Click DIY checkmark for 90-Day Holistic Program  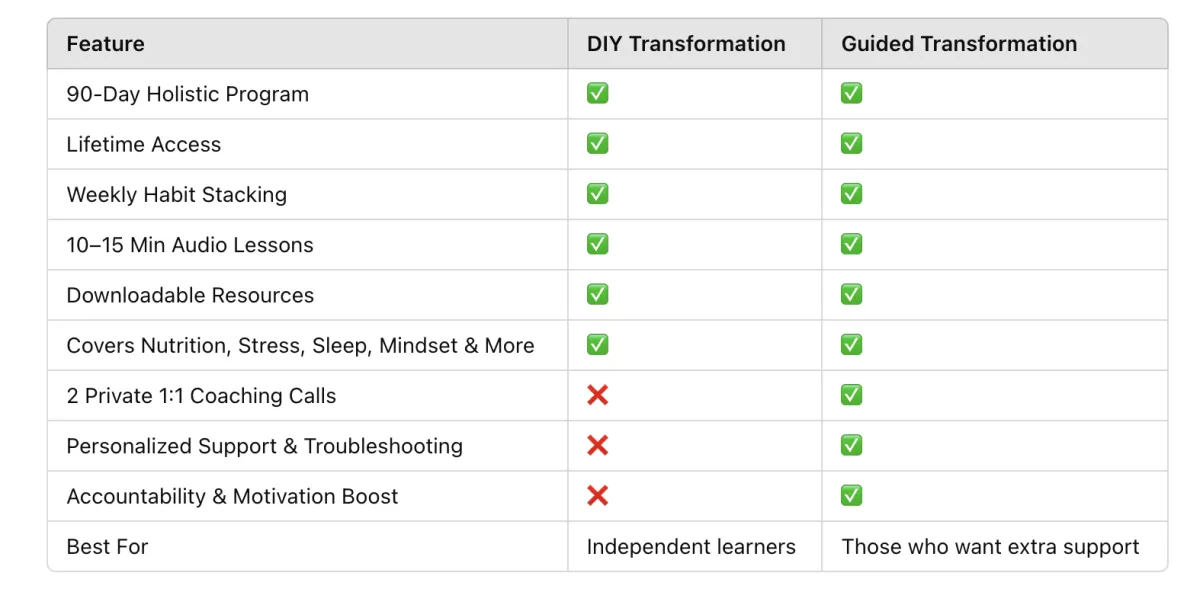[x=597, y=93]
